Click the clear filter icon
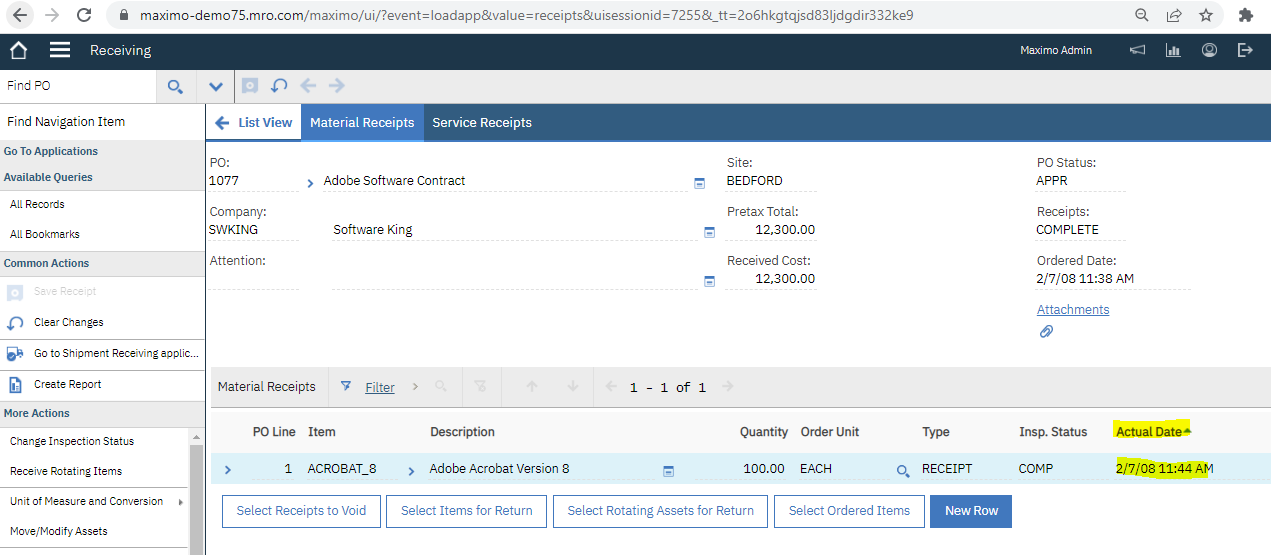 pyautogui.click(x=480, y=386)
